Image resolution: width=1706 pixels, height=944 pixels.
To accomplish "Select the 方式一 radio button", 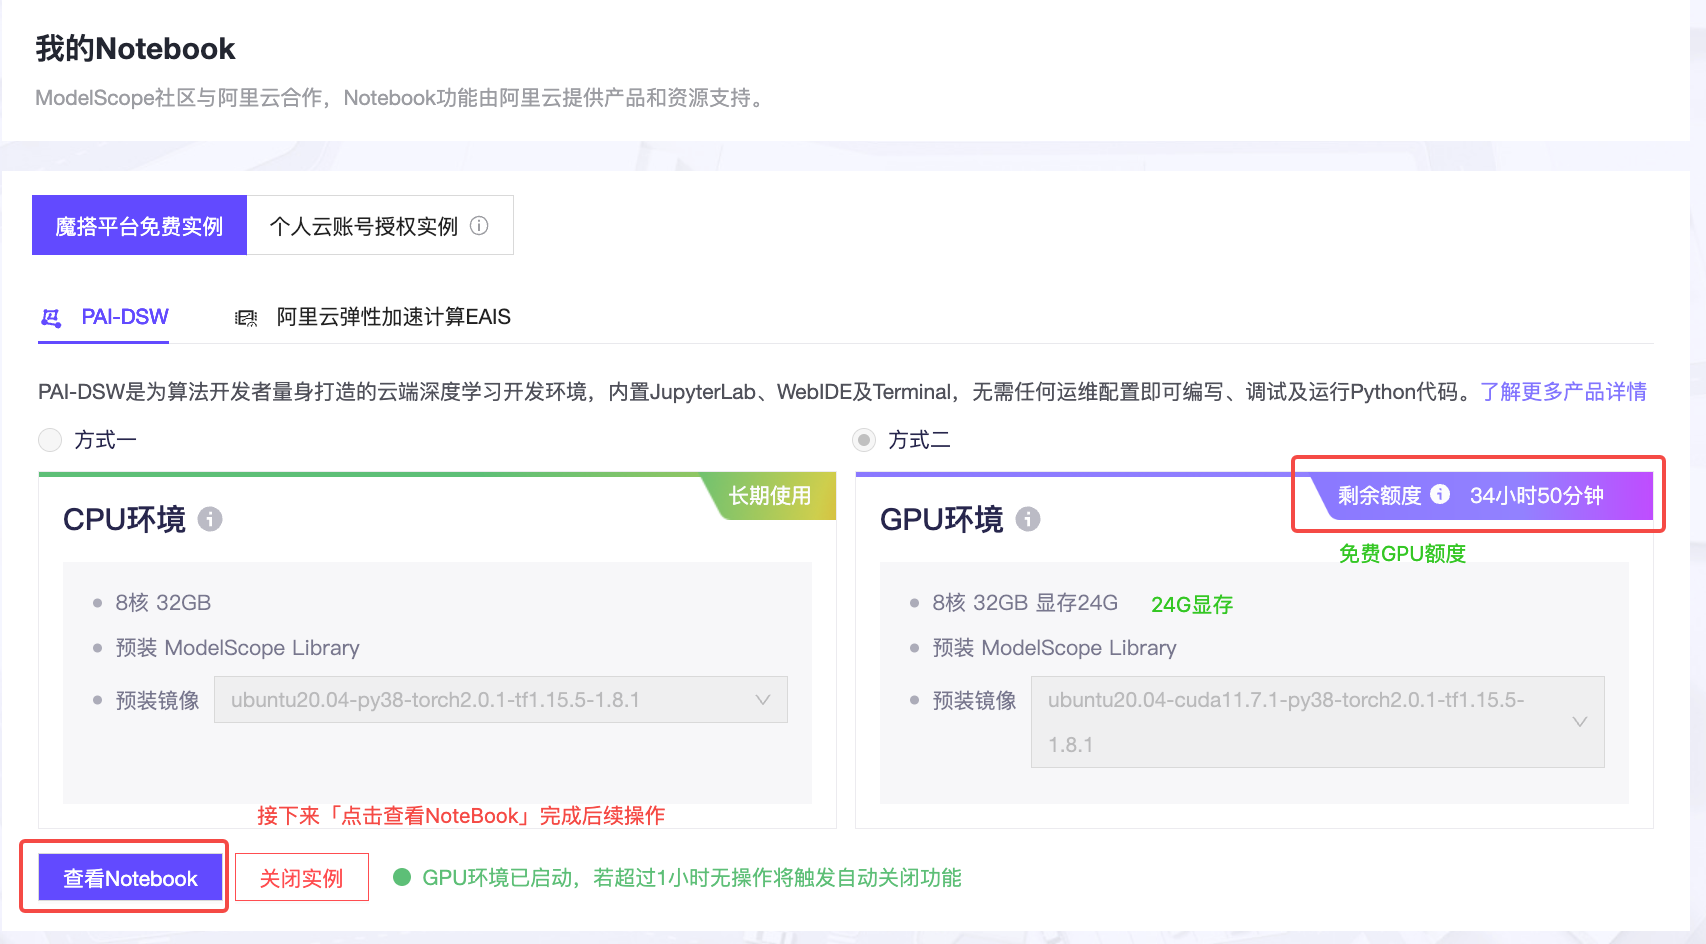I will pyautogui.click(x=50, y=440).
